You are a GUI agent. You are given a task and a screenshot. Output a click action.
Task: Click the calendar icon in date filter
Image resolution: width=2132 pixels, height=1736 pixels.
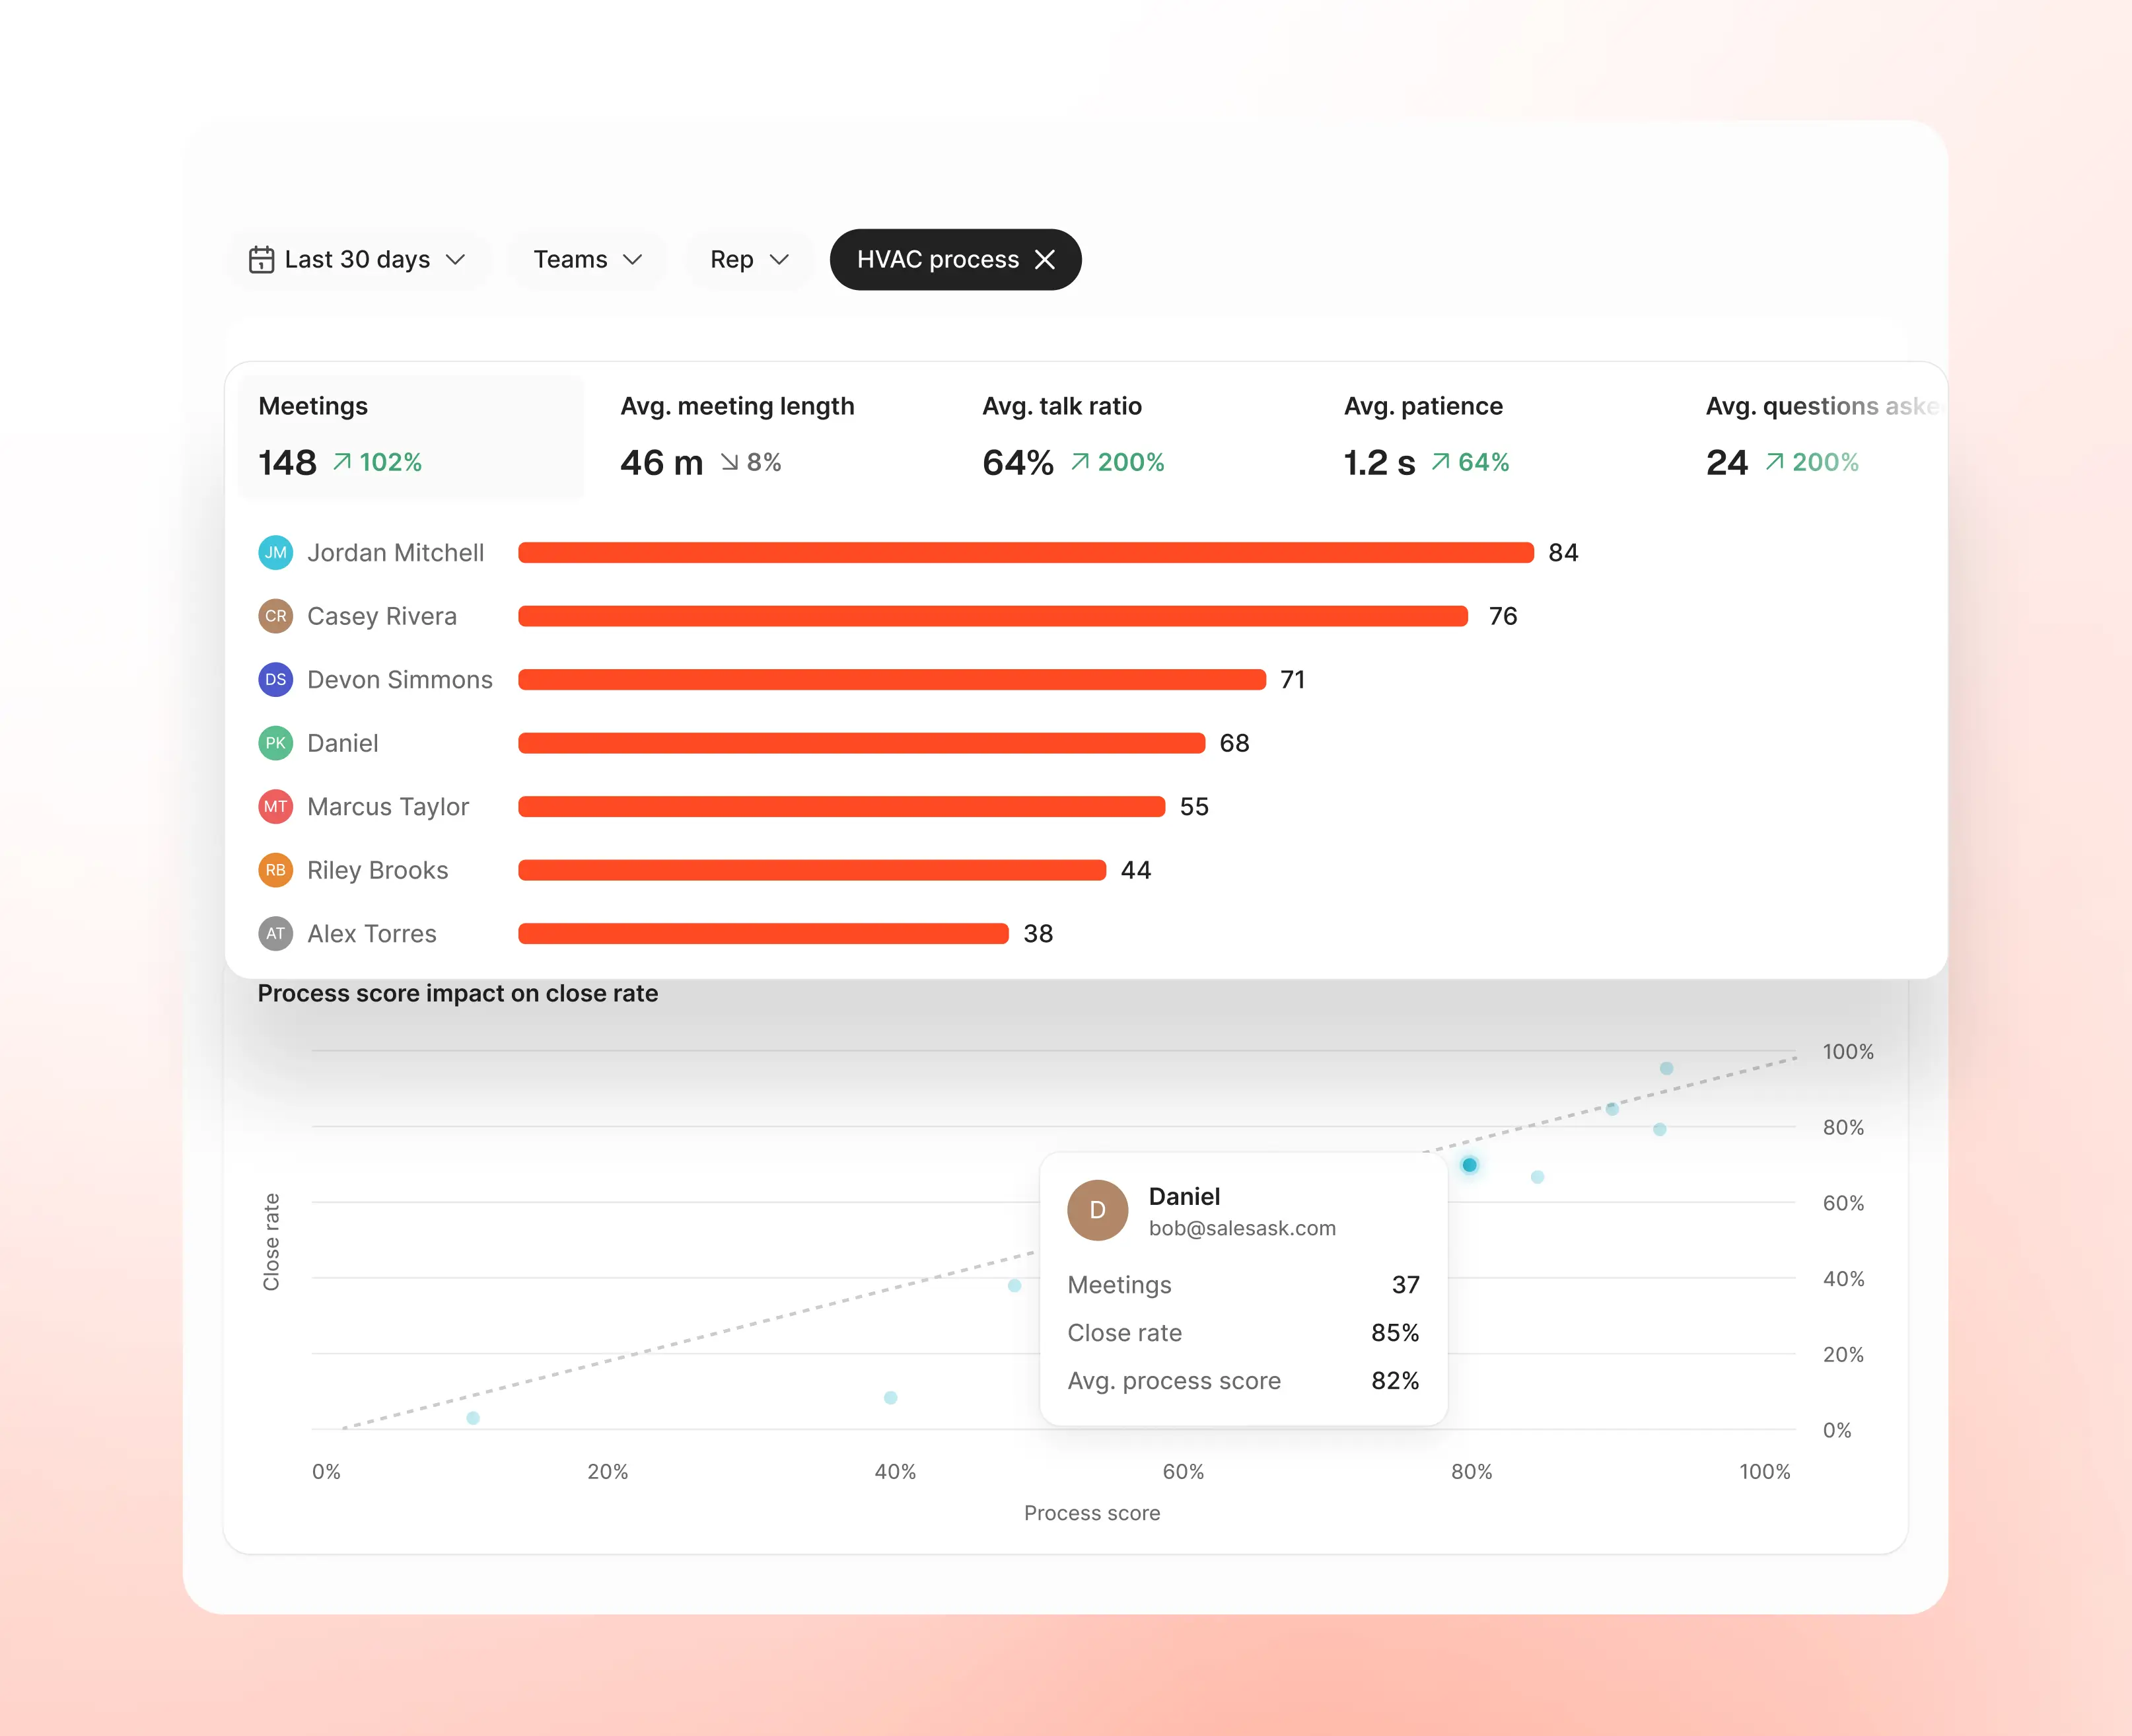(x=261, y=260)
